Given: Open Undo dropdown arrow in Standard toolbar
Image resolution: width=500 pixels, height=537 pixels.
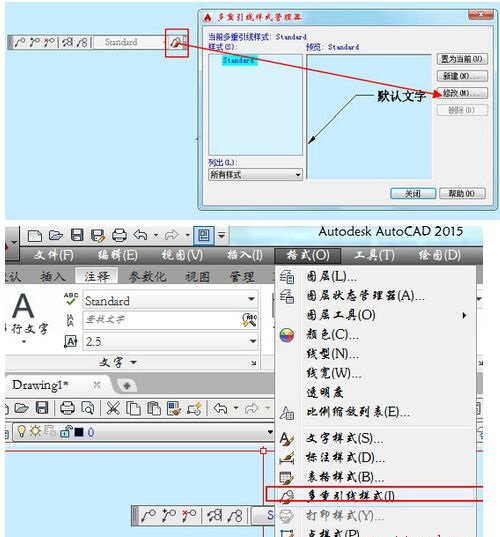Looking at the screenshot, I should (x=236, y=408).
